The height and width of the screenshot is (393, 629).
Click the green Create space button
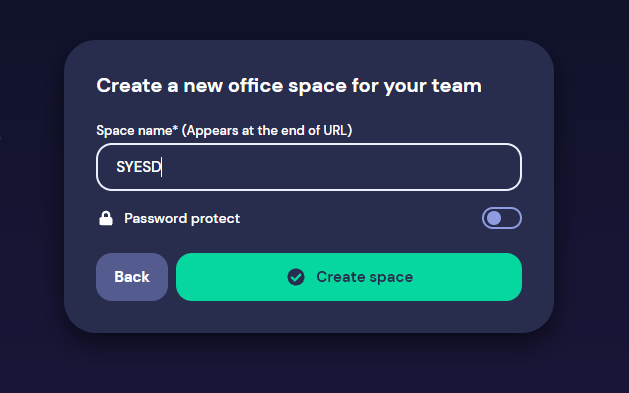[x=349, y=277]
